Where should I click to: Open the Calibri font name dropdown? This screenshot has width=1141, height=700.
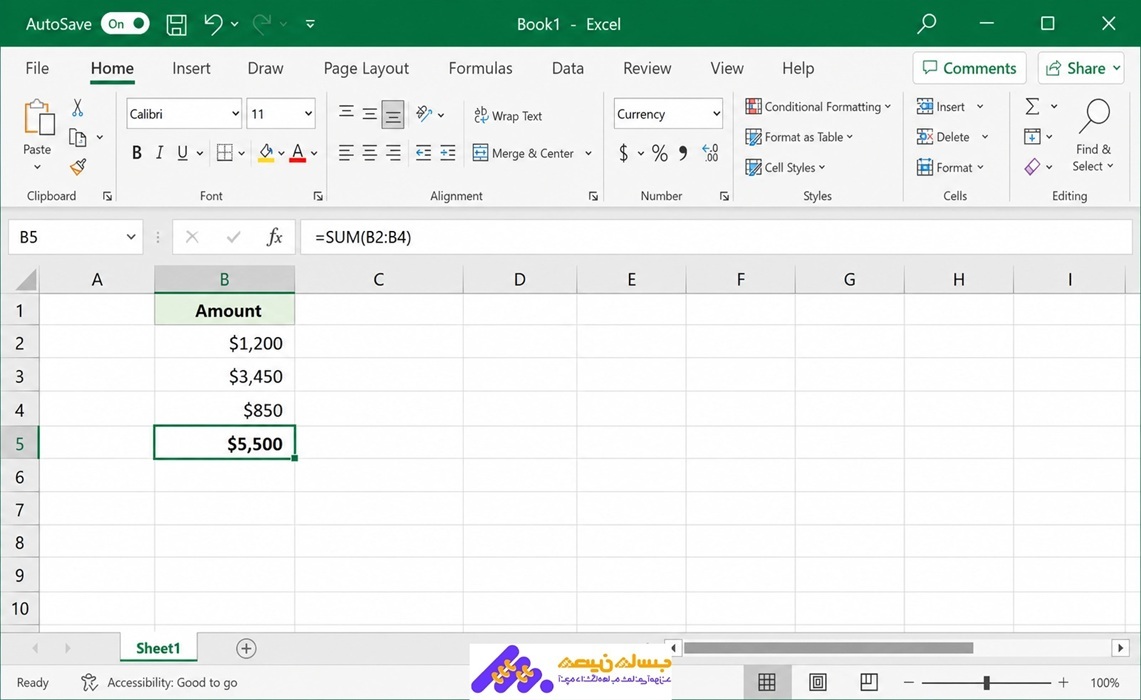(235, 114)
